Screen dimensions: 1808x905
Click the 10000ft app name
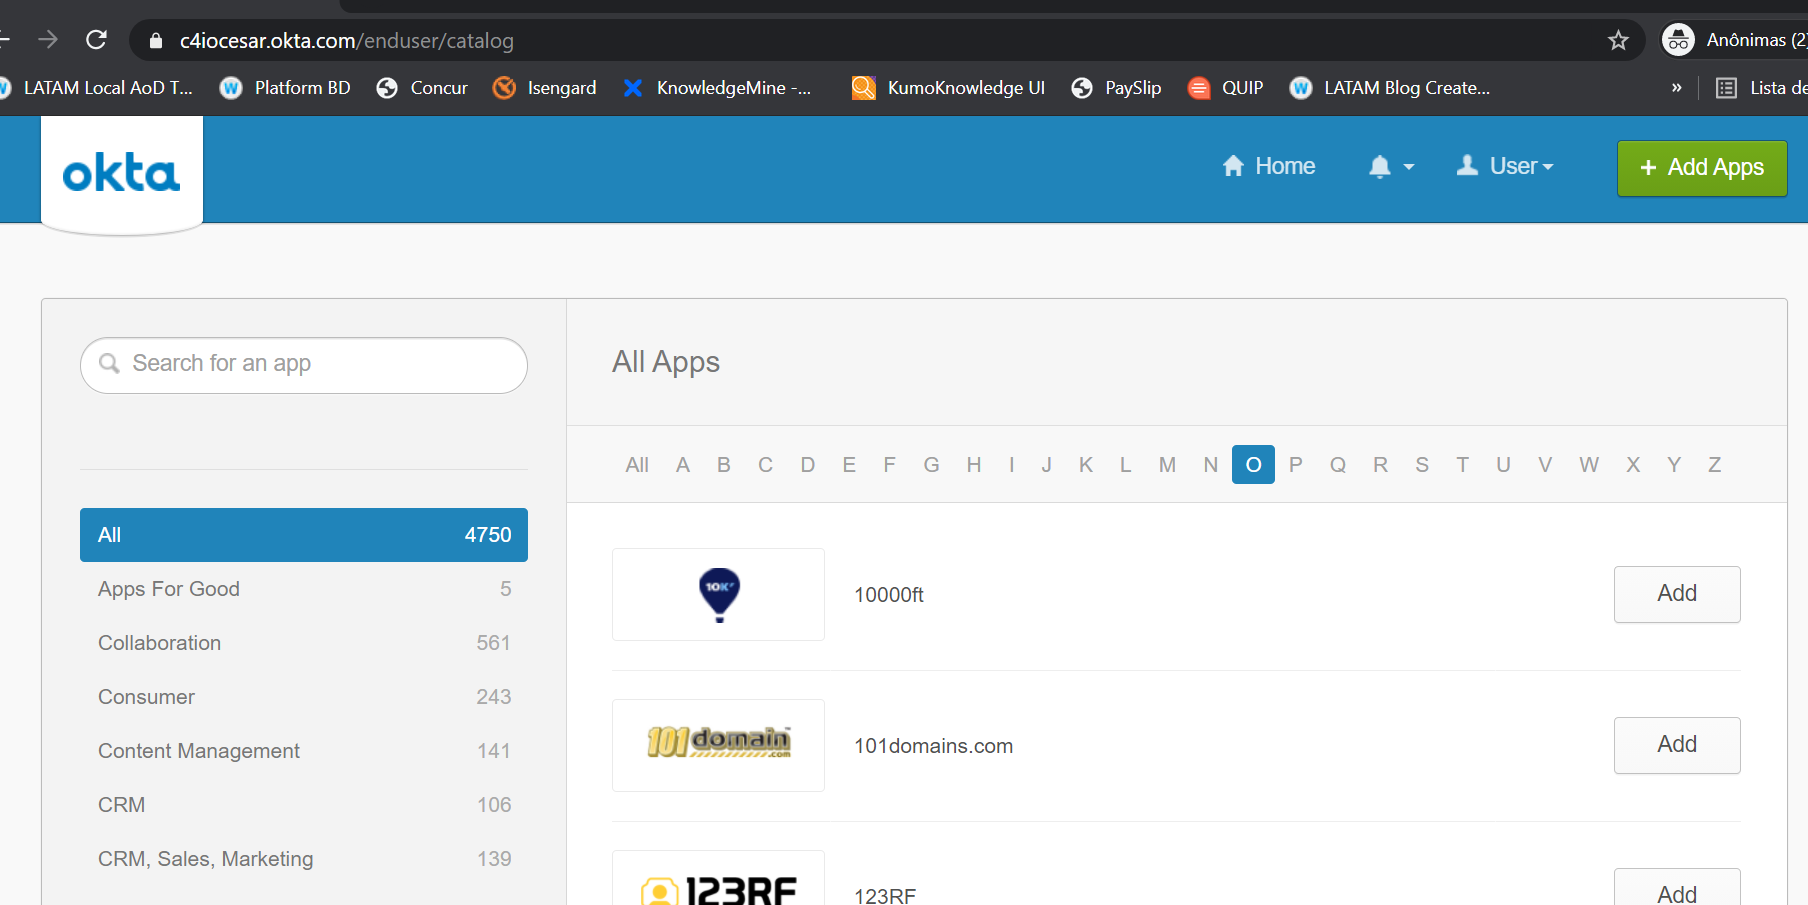point(889,595)
